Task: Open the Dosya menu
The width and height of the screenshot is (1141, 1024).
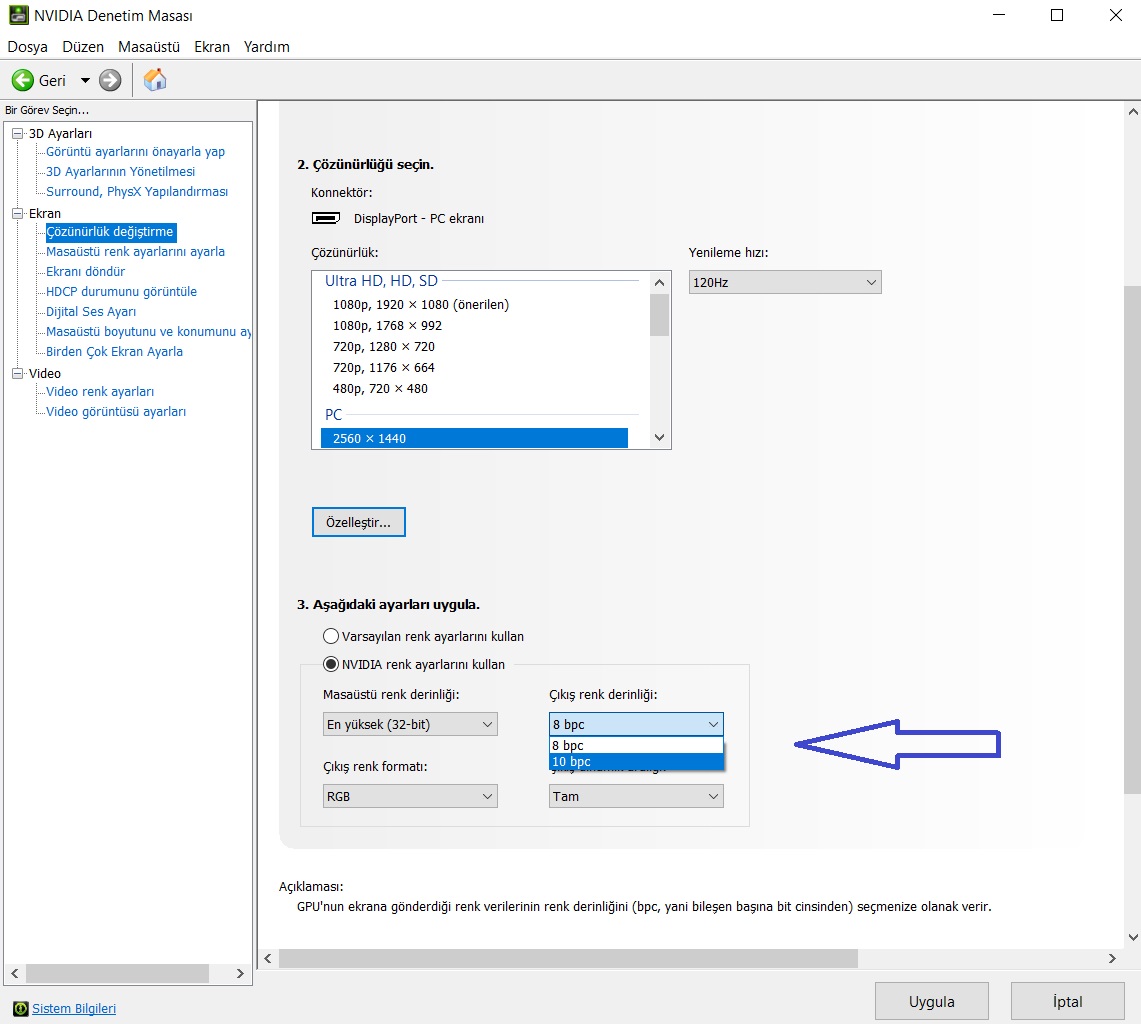Action: click(28, 47)
